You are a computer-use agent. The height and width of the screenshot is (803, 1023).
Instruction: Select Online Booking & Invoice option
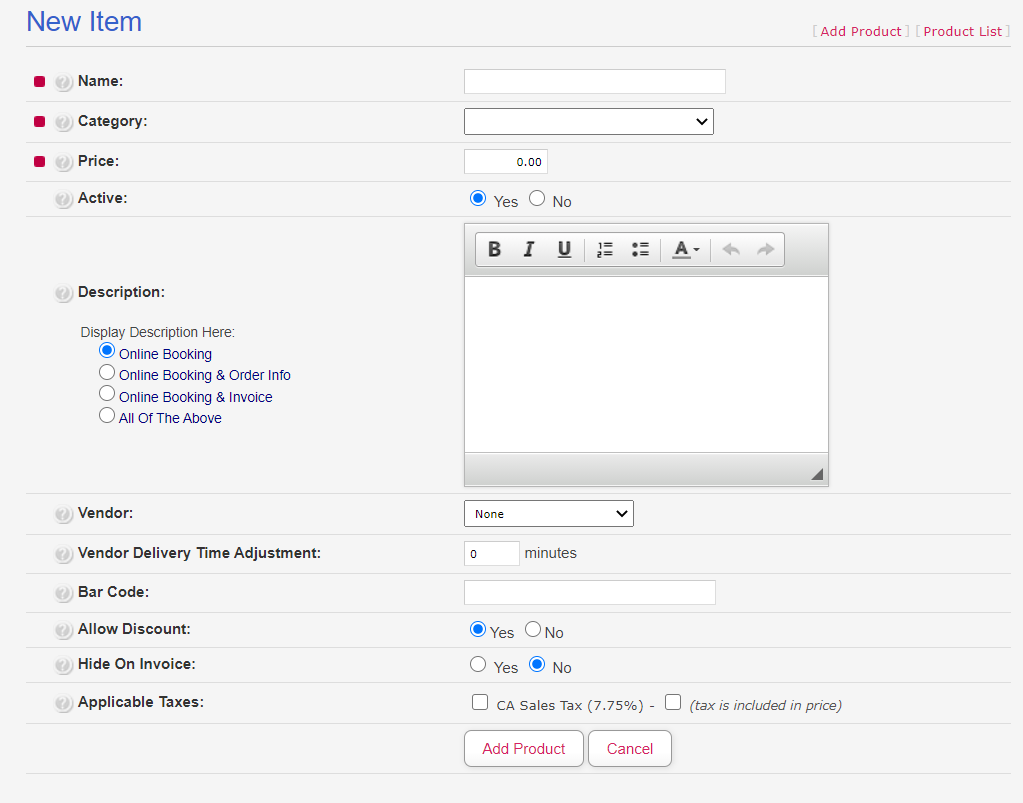pyautogui.click(x=107, y=393)
